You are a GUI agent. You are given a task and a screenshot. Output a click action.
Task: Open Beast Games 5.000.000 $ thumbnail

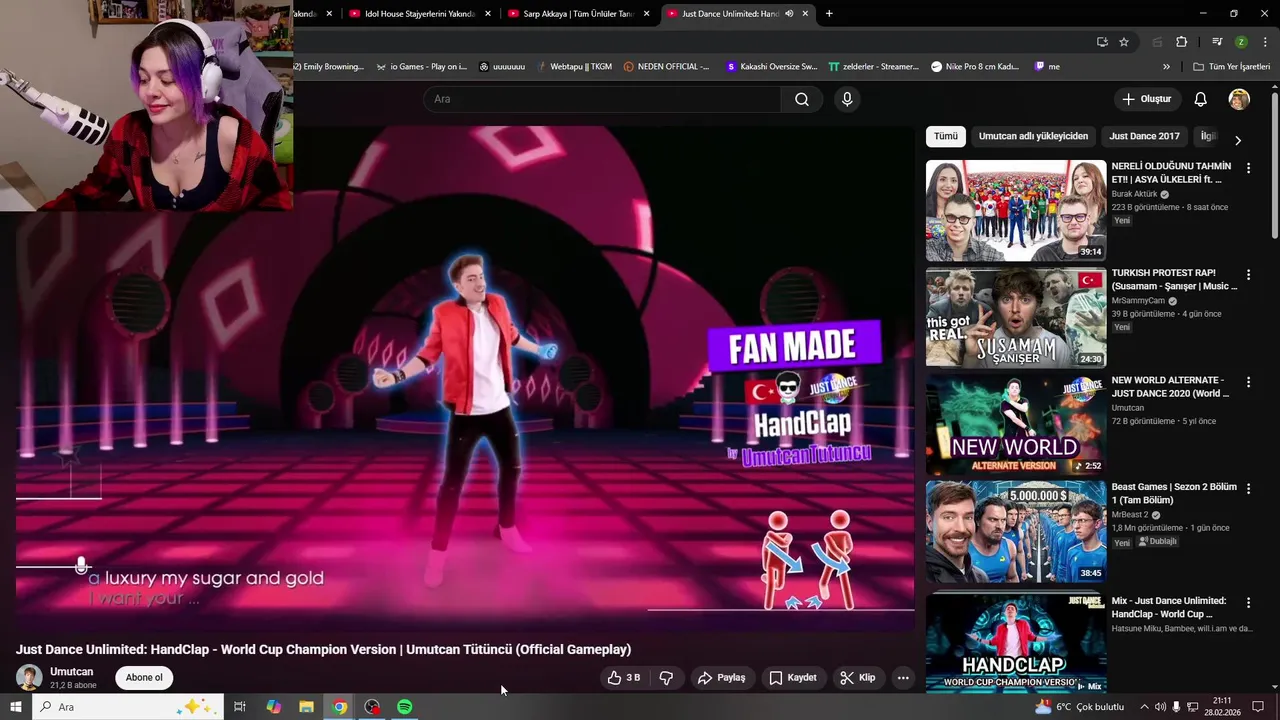(1016, 532)
